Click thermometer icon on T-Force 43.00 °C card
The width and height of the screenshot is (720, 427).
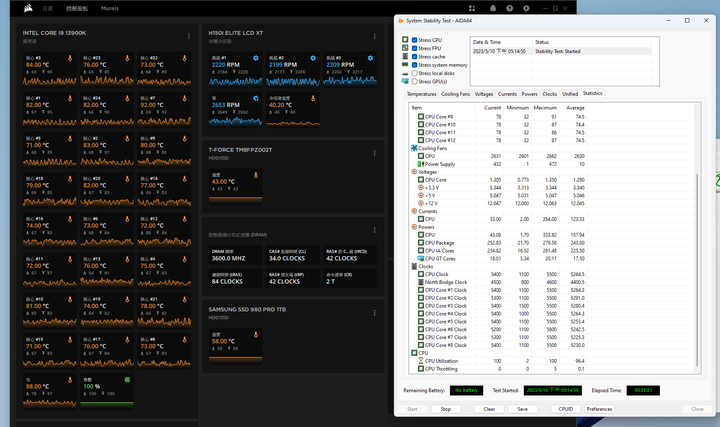tap(256, 175)
